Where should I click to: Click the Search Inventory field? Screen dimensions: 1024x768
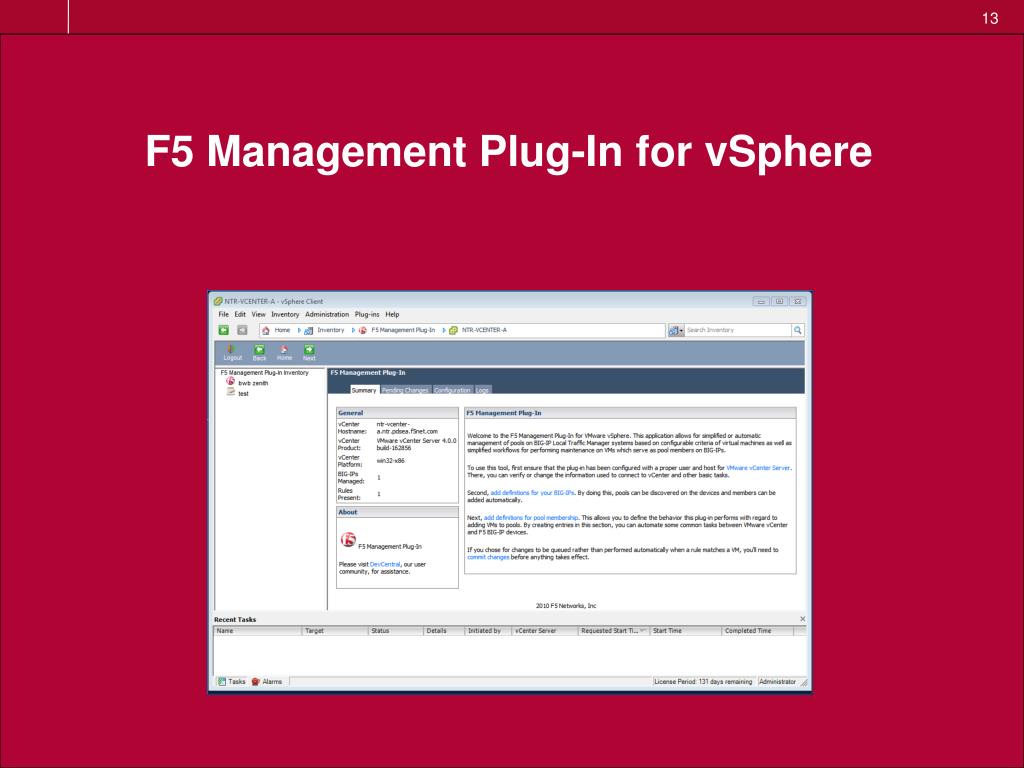pos(738,330)
